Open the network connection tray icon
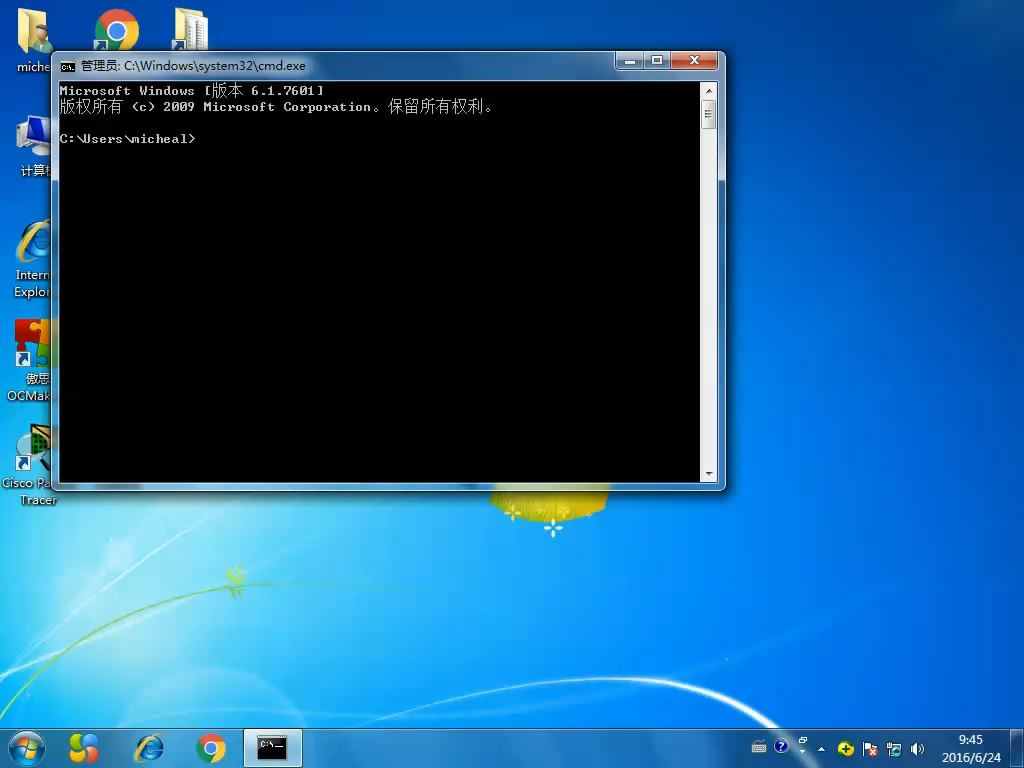 tap(894, 749)
